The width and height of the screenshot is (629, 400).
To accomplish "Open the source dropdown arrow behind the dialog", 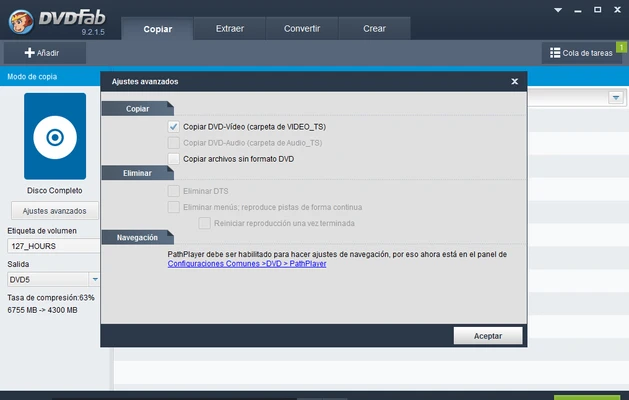I will coord(616,97).
